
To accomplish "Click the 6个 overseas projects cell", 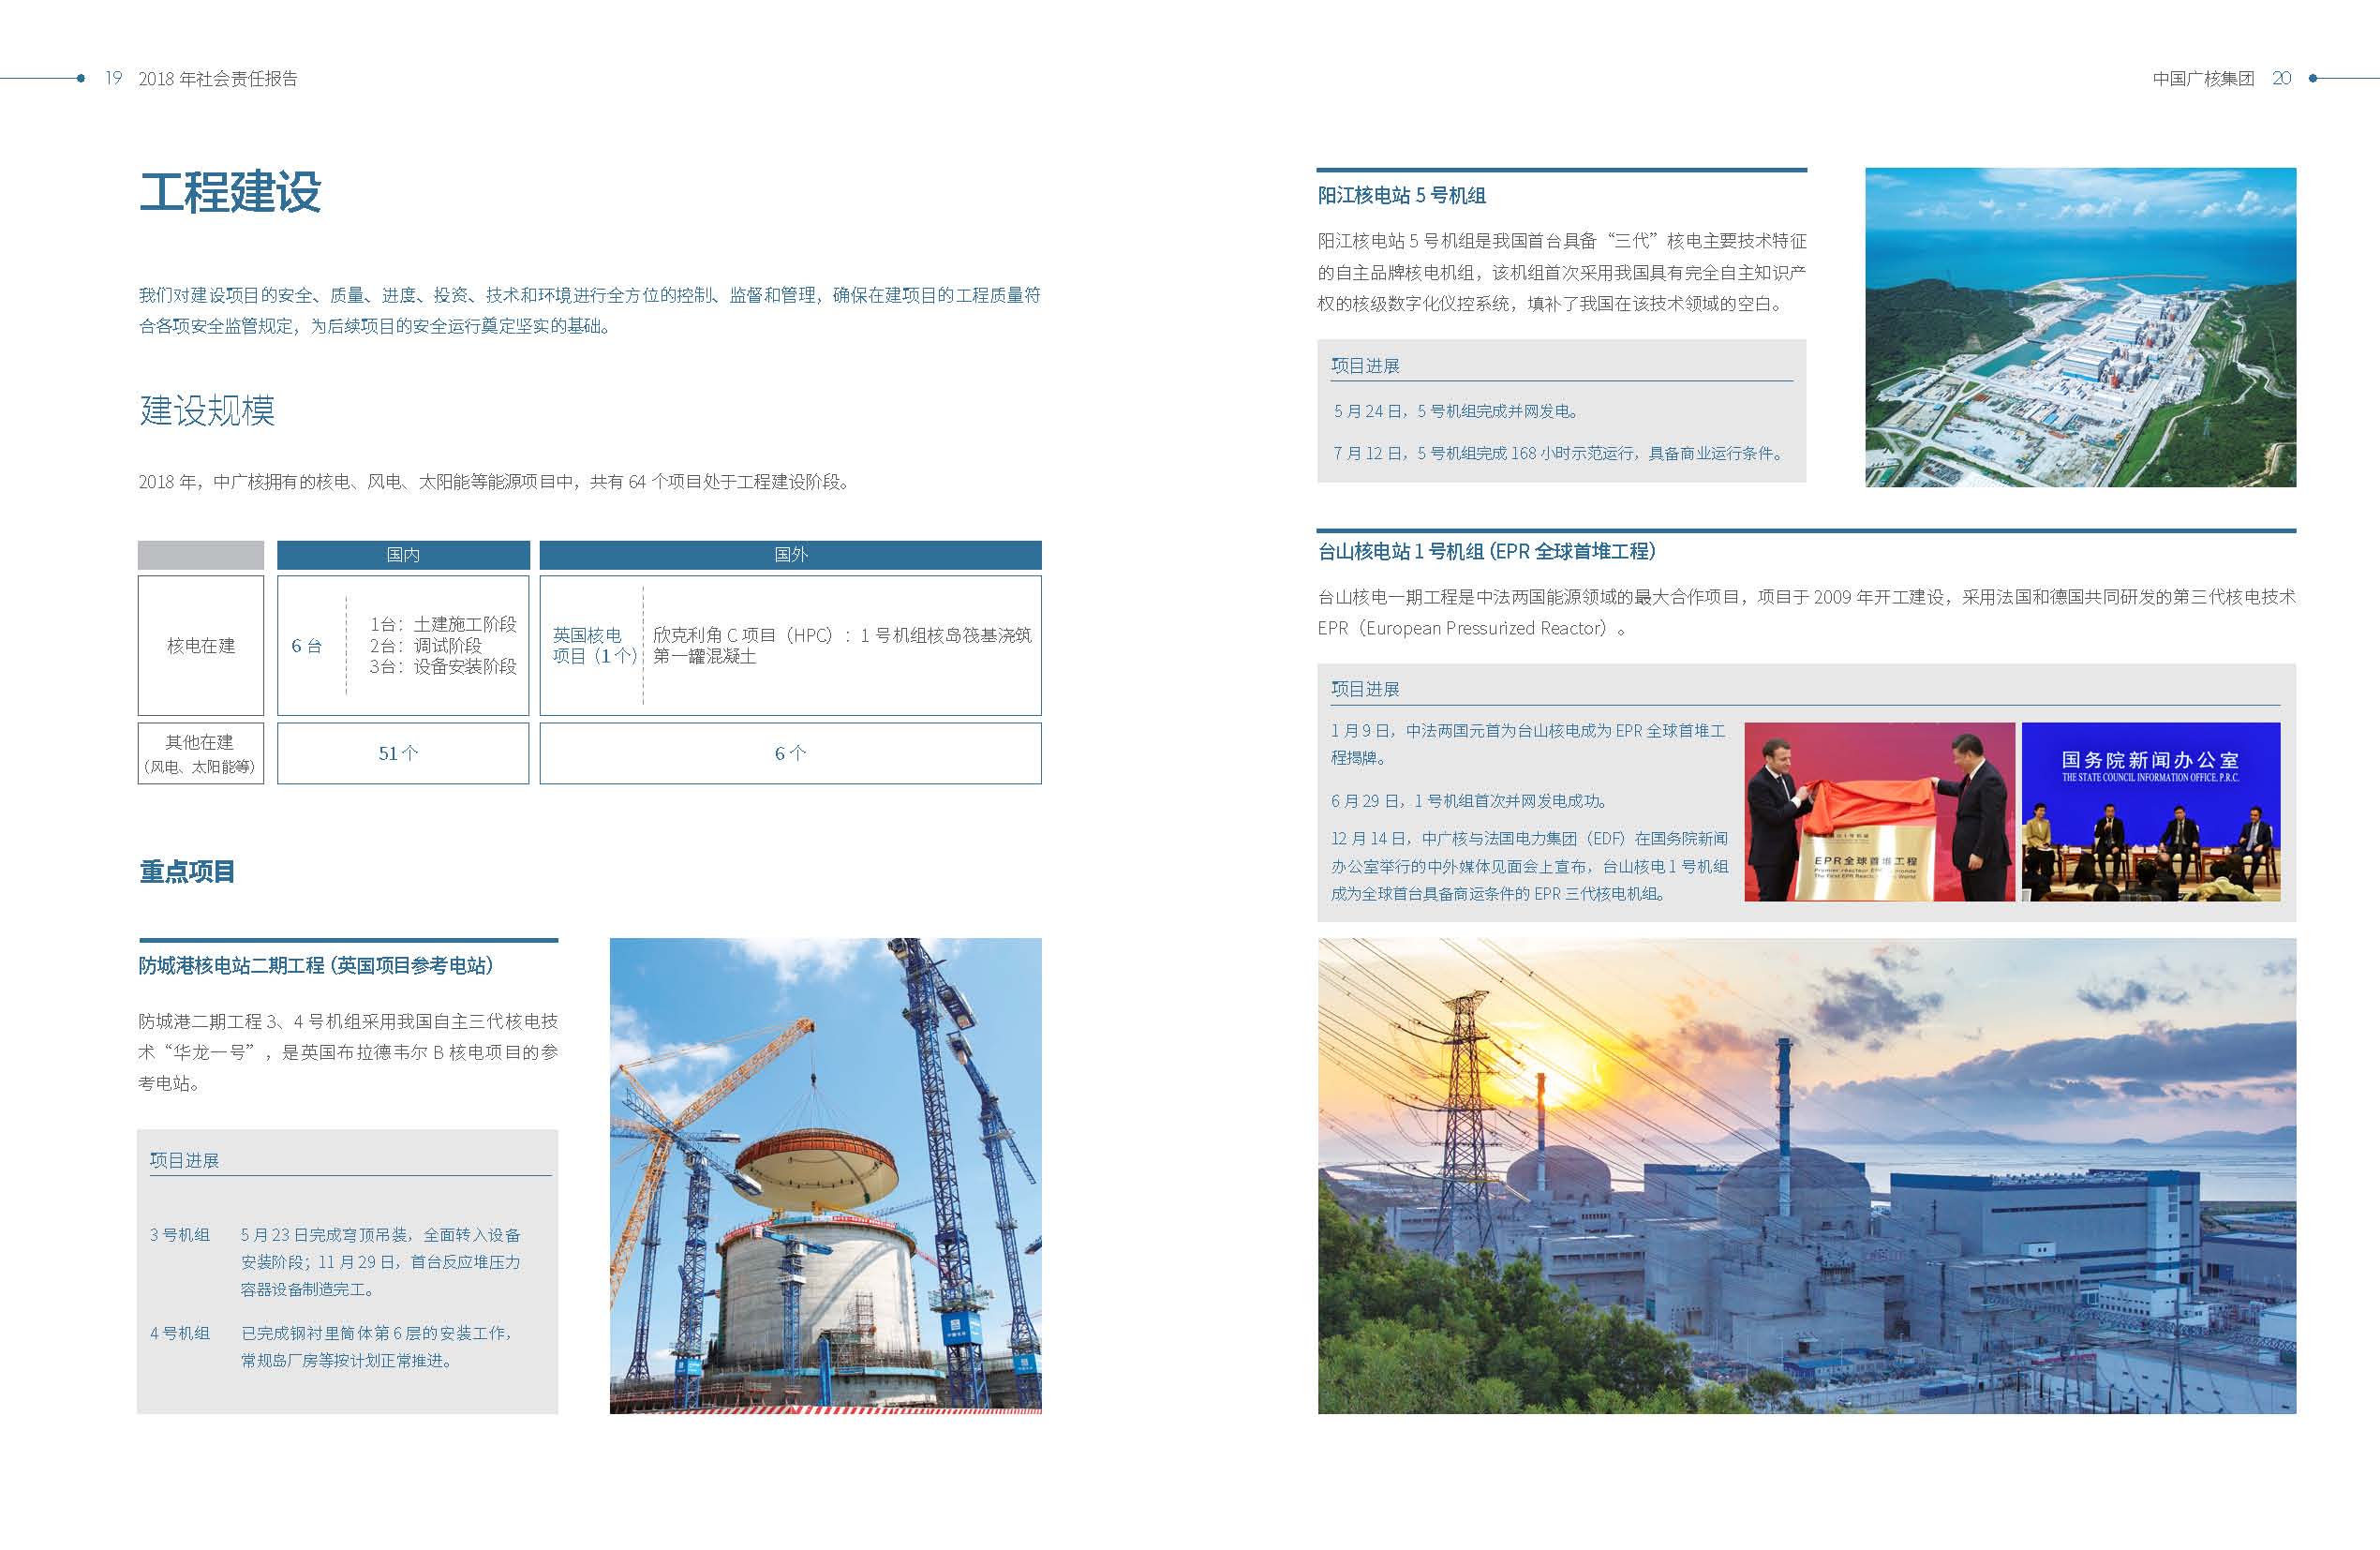I will pyautogui.click(x=790, y=754).
